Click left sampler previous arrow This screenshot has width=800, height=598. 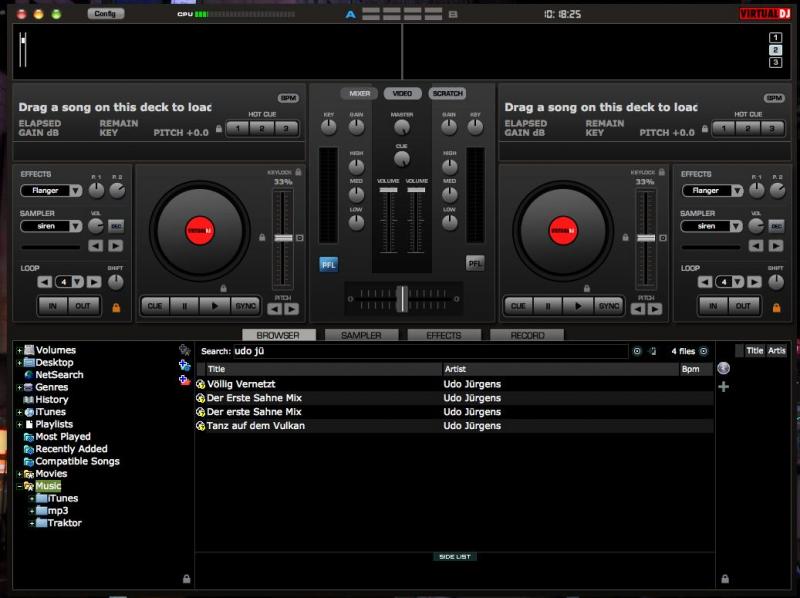coord(95,246)
